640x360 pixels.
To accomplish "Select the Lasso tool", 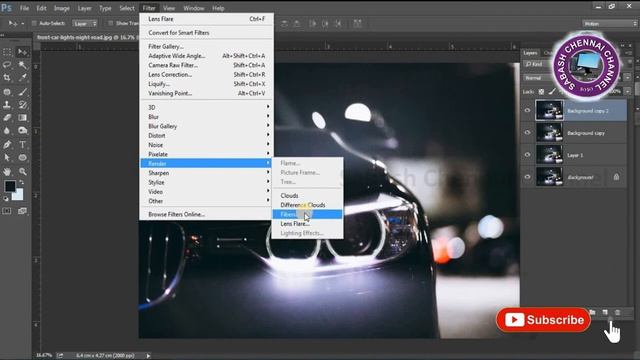I will pyautogui.click(x=7, y=65).
